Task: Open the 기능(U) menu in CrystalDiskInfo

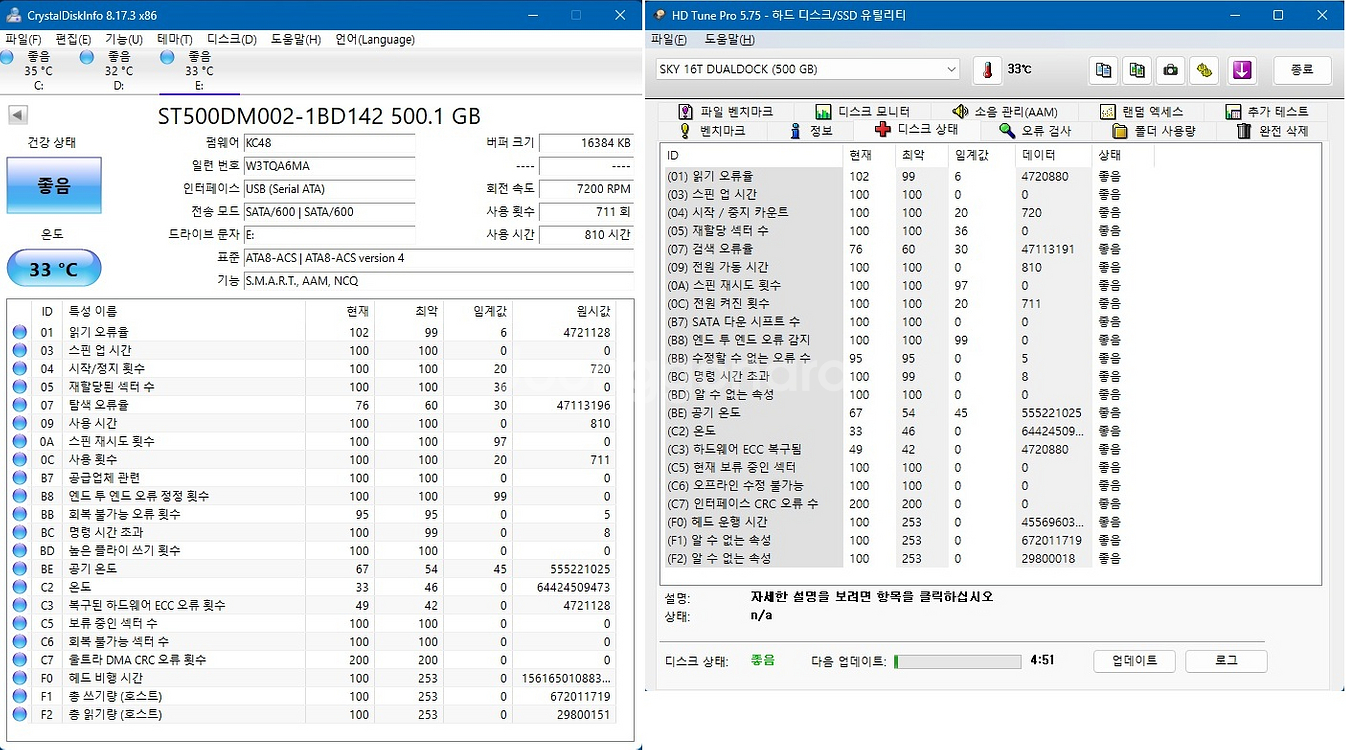Action: click(x=123, y=39)
